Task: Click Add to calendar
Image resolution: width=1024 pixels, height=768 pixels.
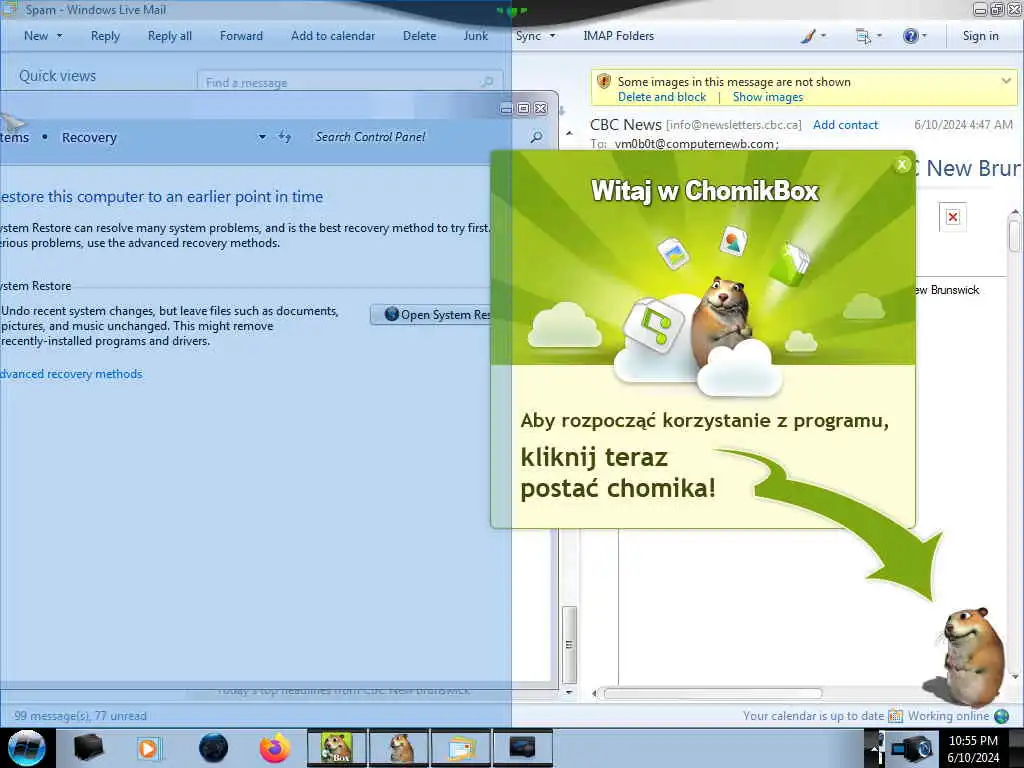Action: pyautogui.click(x=333, y=36)
